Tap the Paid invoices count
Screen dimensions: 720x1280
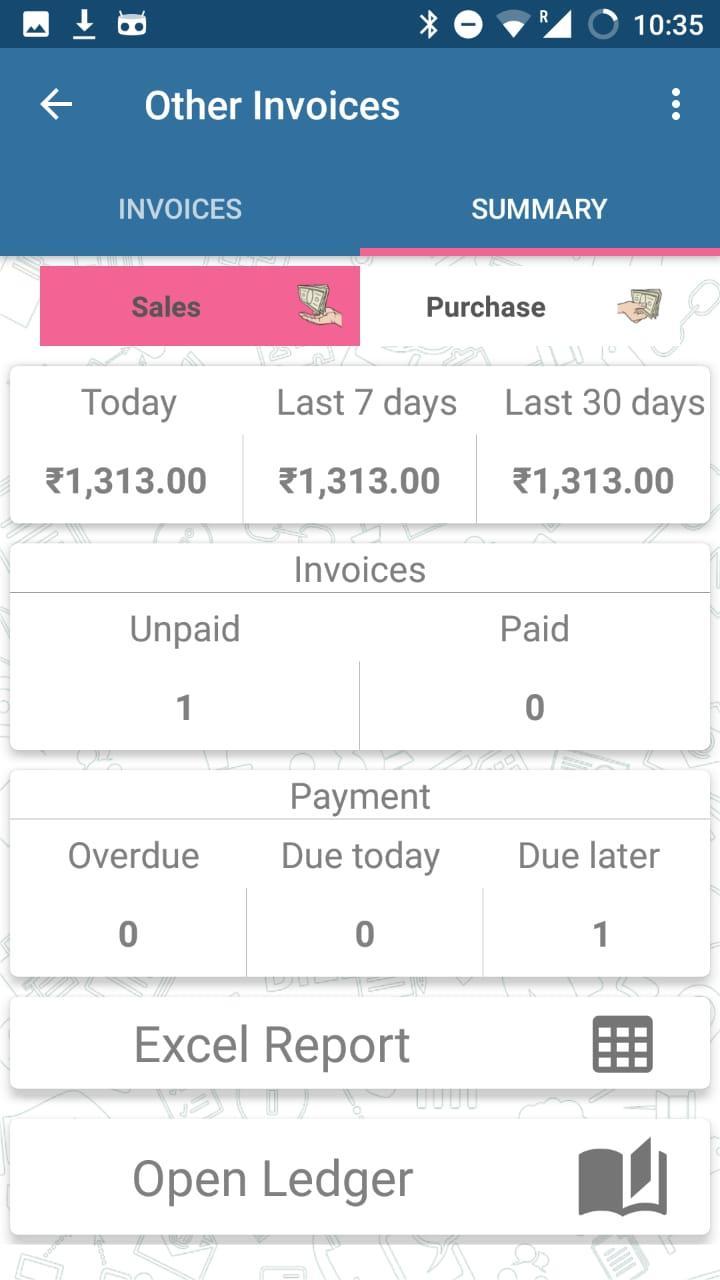click(x=535, y=708)
